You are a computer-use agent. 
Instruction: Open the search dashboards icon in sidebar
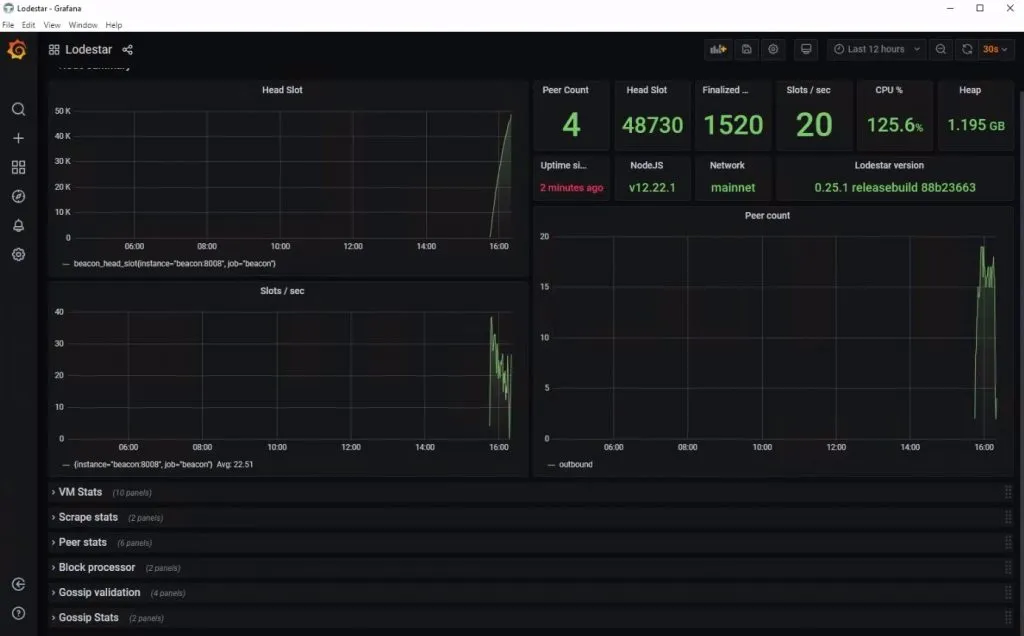(x=18, y=109)
